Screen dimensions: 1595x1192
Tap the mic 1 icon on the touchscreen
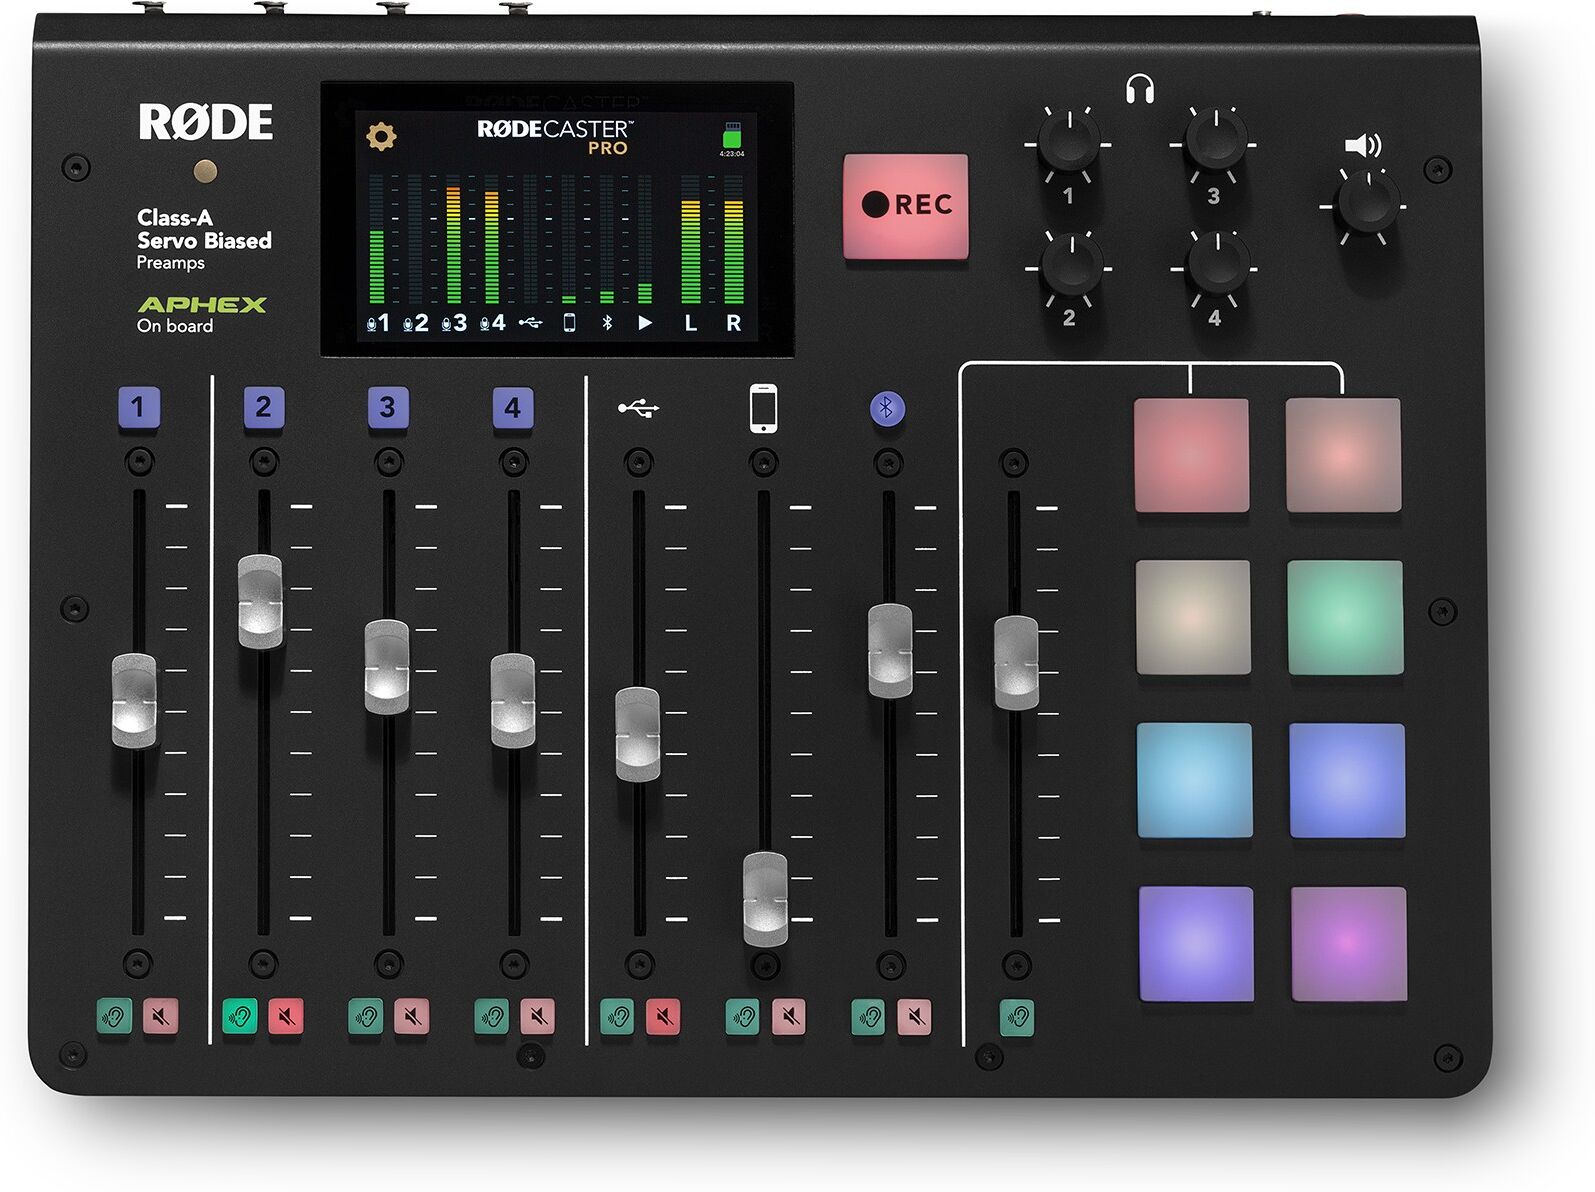pyautogui.click(x=377, y=323)
